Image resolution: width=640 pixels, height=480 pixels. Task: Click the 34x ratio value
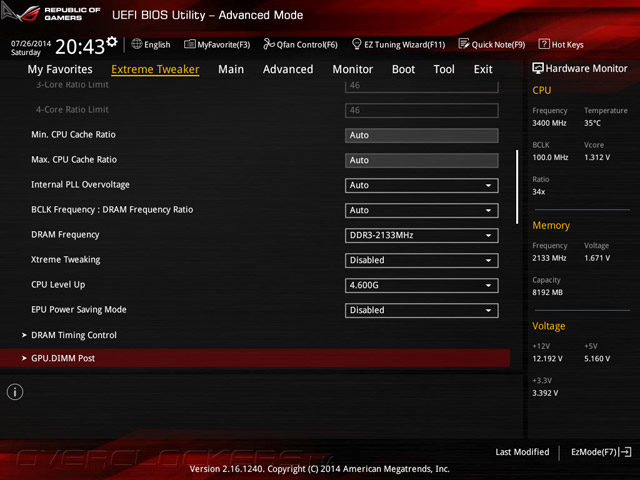point(538,191)
